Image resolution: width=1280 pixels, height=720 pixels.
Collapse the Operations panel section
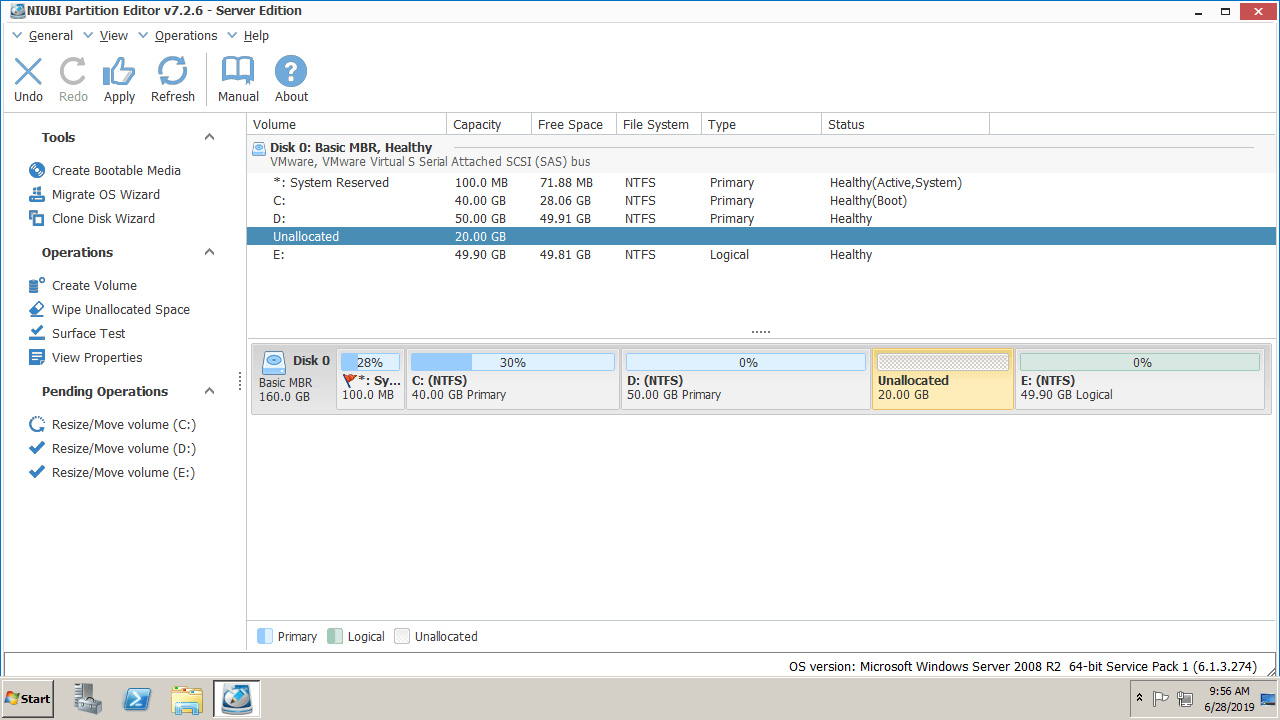click(209, 253)
